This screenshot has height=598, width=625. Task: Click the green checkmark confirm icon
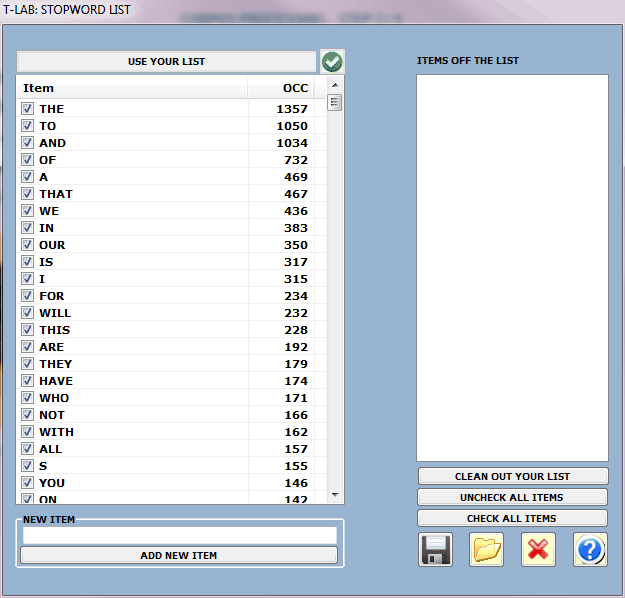(332, 62)
